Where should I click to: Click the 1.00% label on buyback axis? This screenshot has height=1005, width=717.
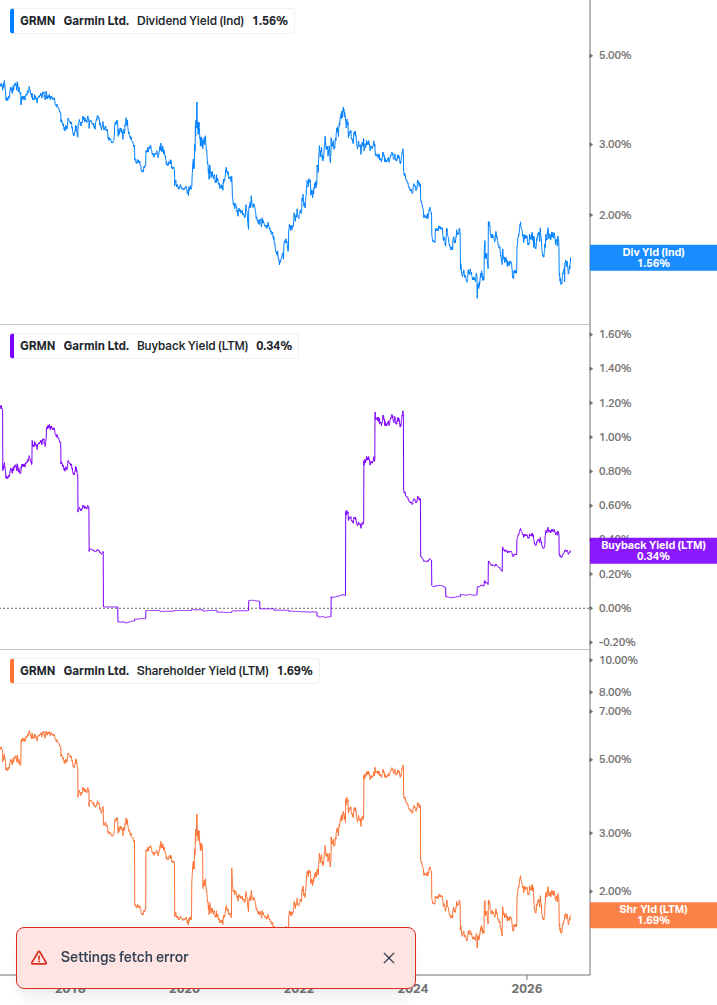(x=614, y=437)
